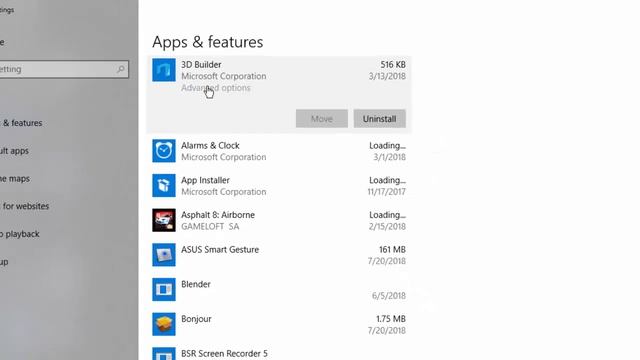Click the Uninstall button for 3D Builder

(380, 119)
